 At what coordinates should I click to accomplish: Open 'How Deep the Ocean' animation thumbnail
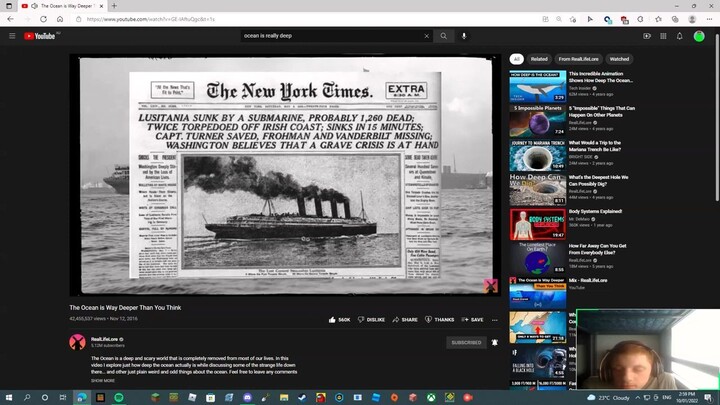538,86
